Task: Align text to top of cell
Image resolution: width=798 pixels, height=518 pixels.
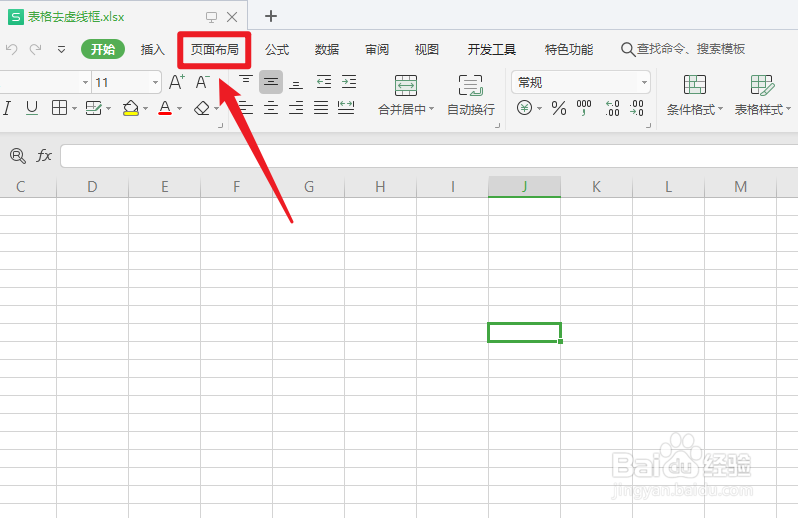Action: (246, 82)
